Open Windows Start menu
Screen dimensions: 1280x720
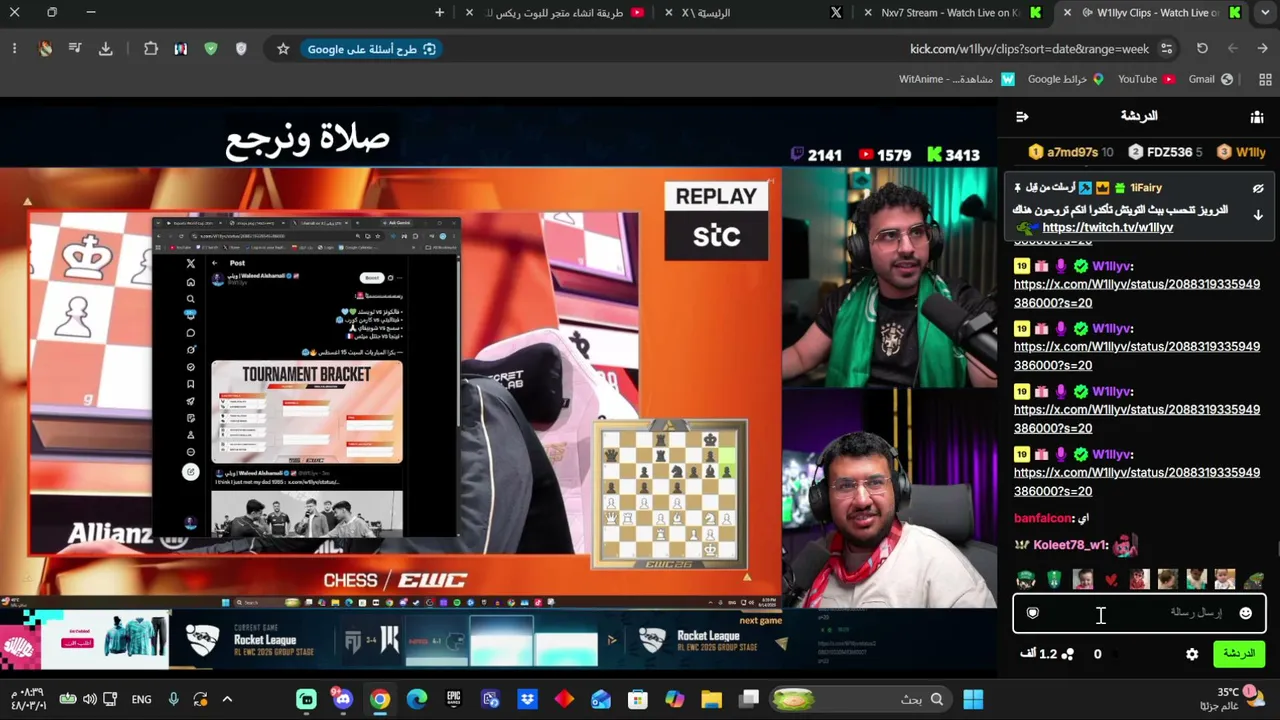[x=973, y=700]
